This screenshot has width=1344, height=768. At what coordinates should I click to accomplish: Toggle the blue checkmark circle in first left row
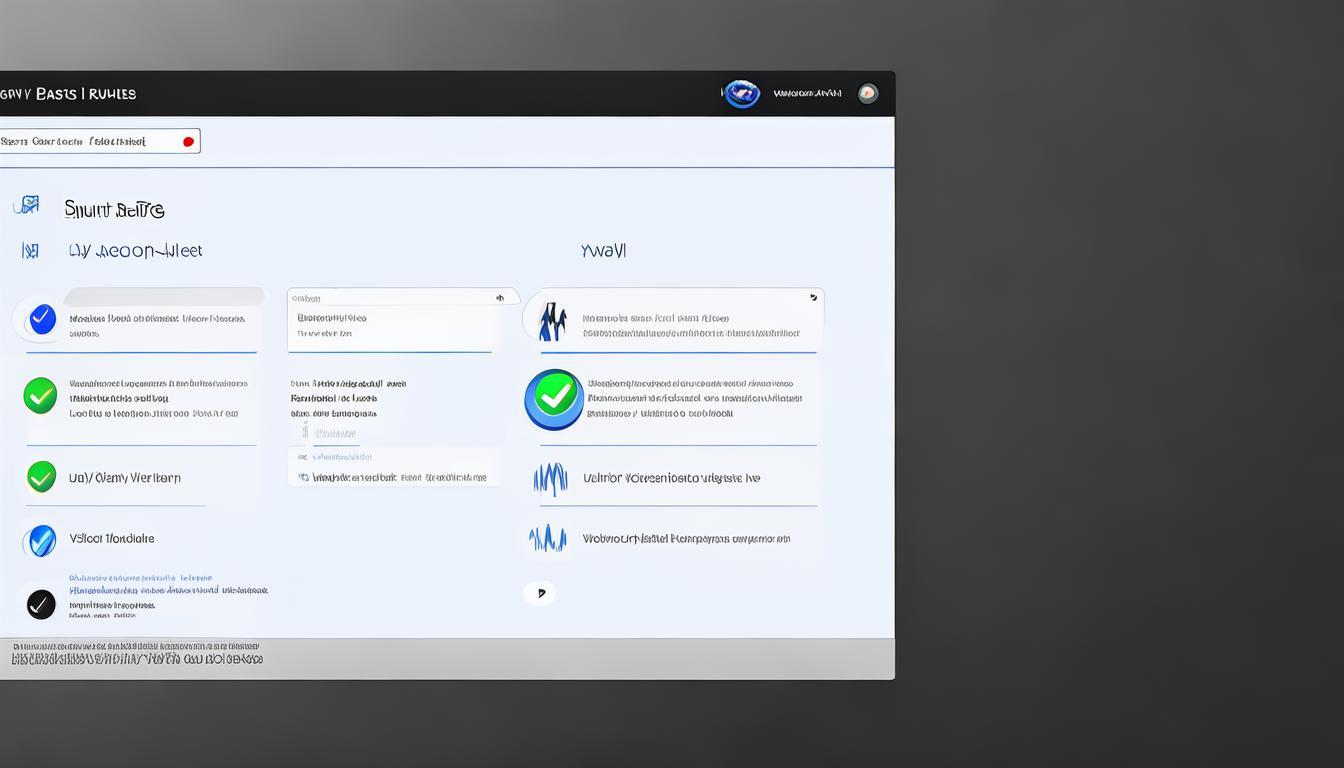pyautogui.click(x=42, y=320)
